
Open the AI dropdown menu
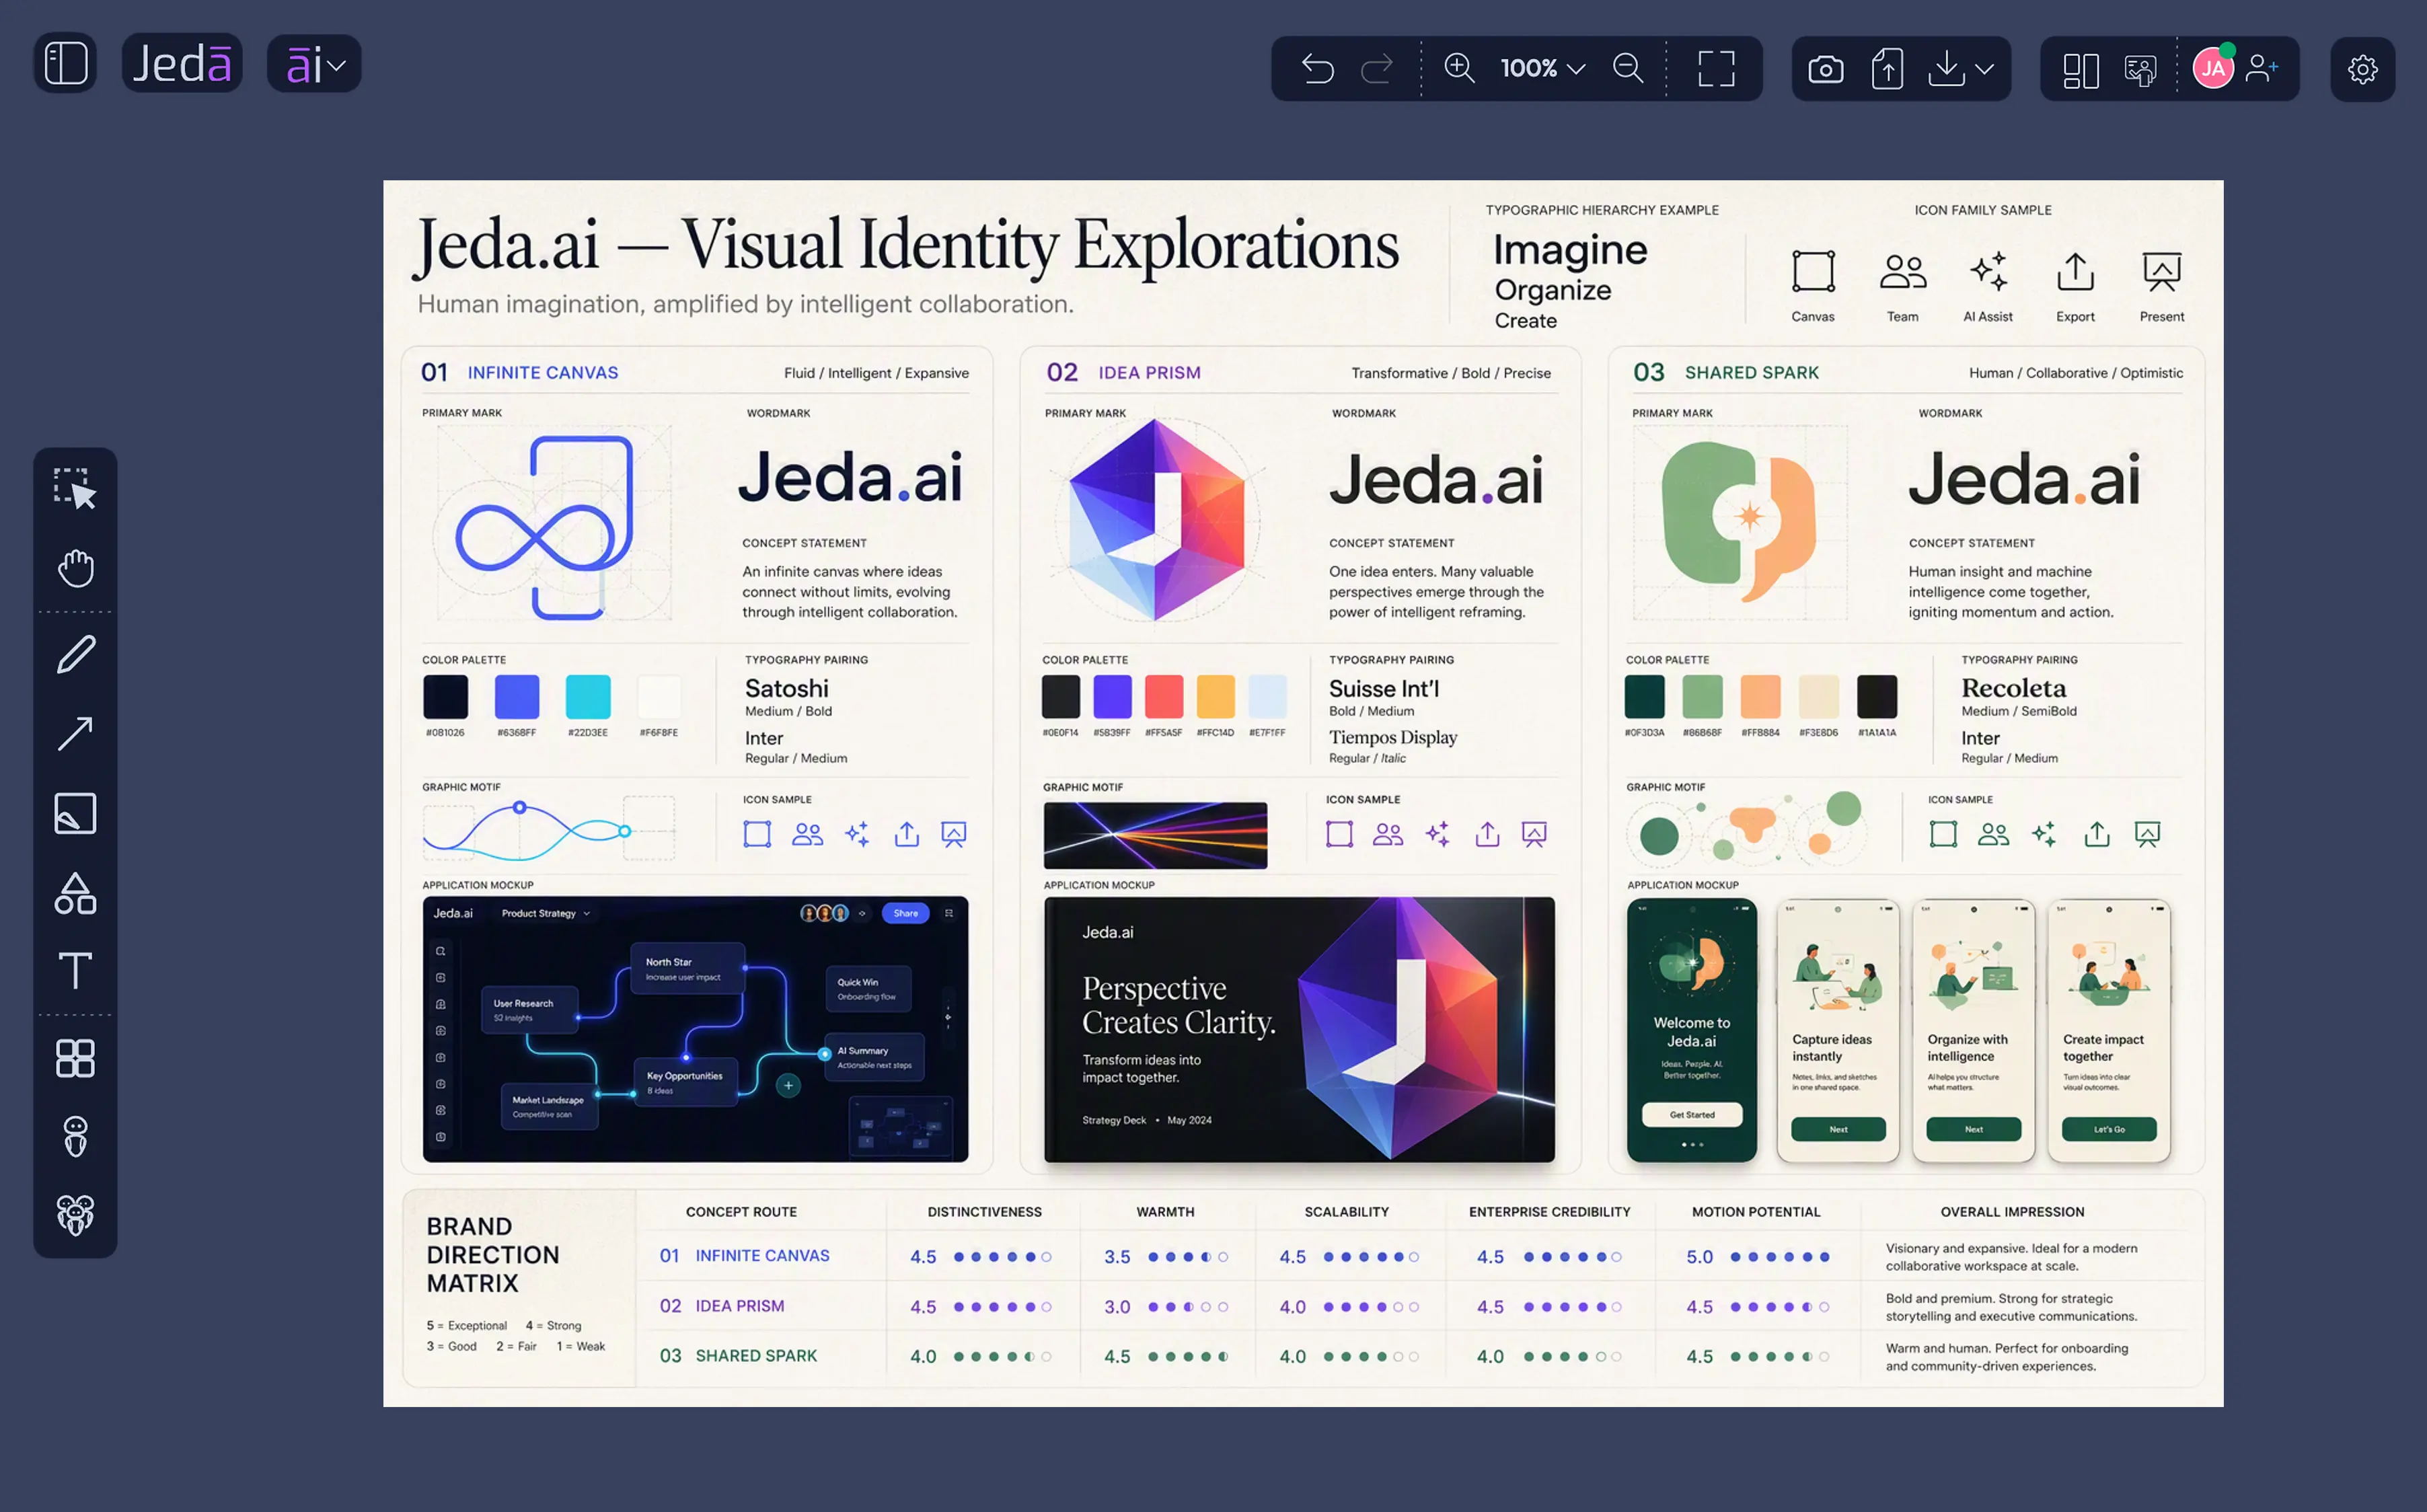tap(314, 65)
